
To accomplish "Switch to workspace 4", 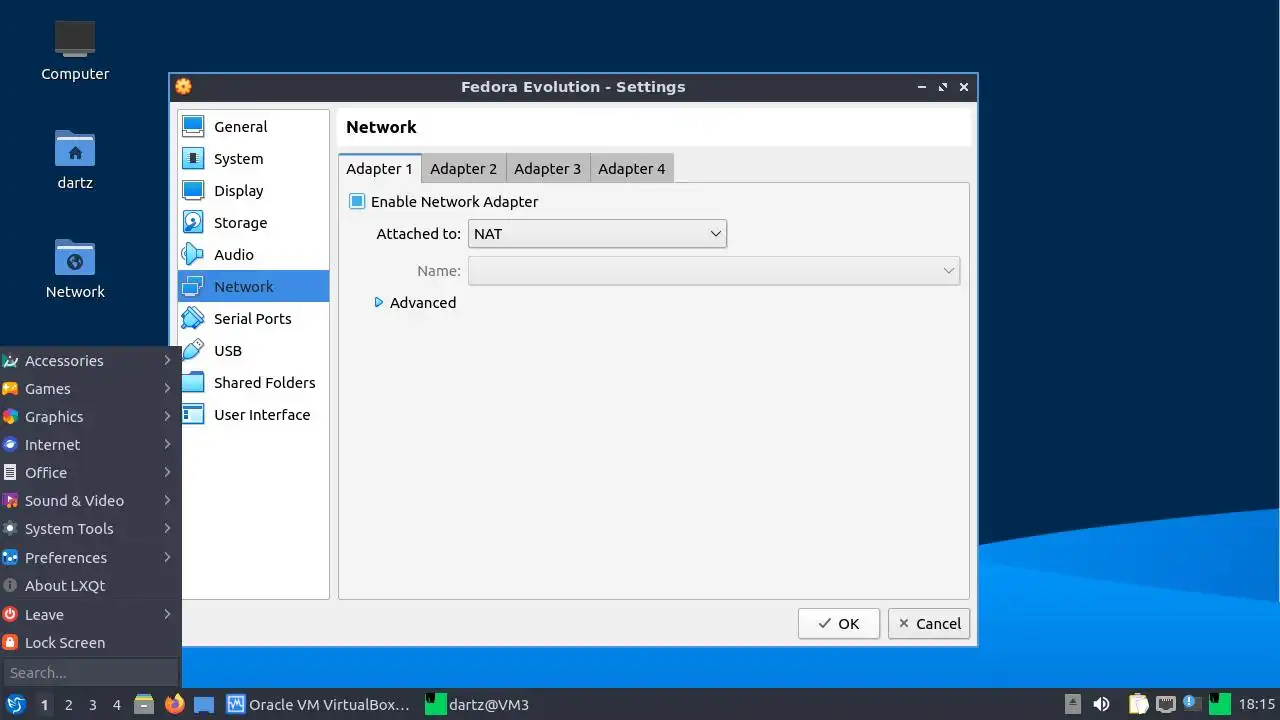I will click(x=116, y=705).
